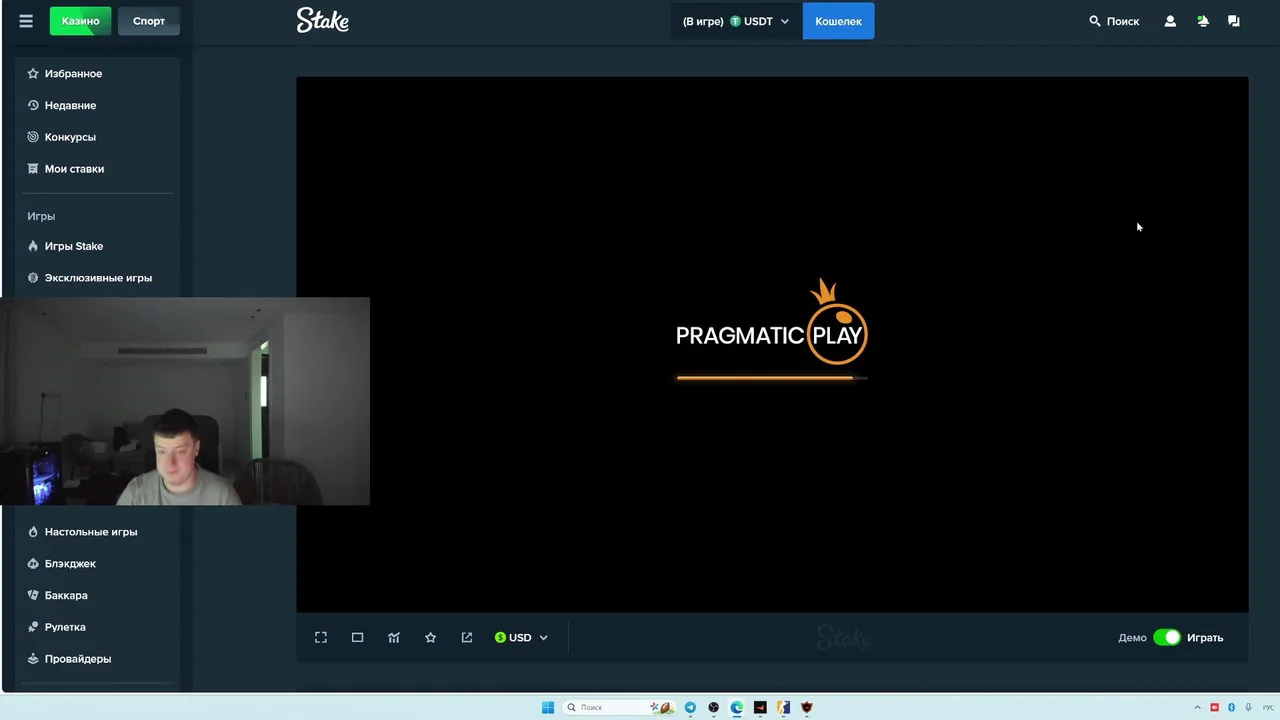Open the hamburger menu icon
1280x720 pixels.
pos(26,21)
